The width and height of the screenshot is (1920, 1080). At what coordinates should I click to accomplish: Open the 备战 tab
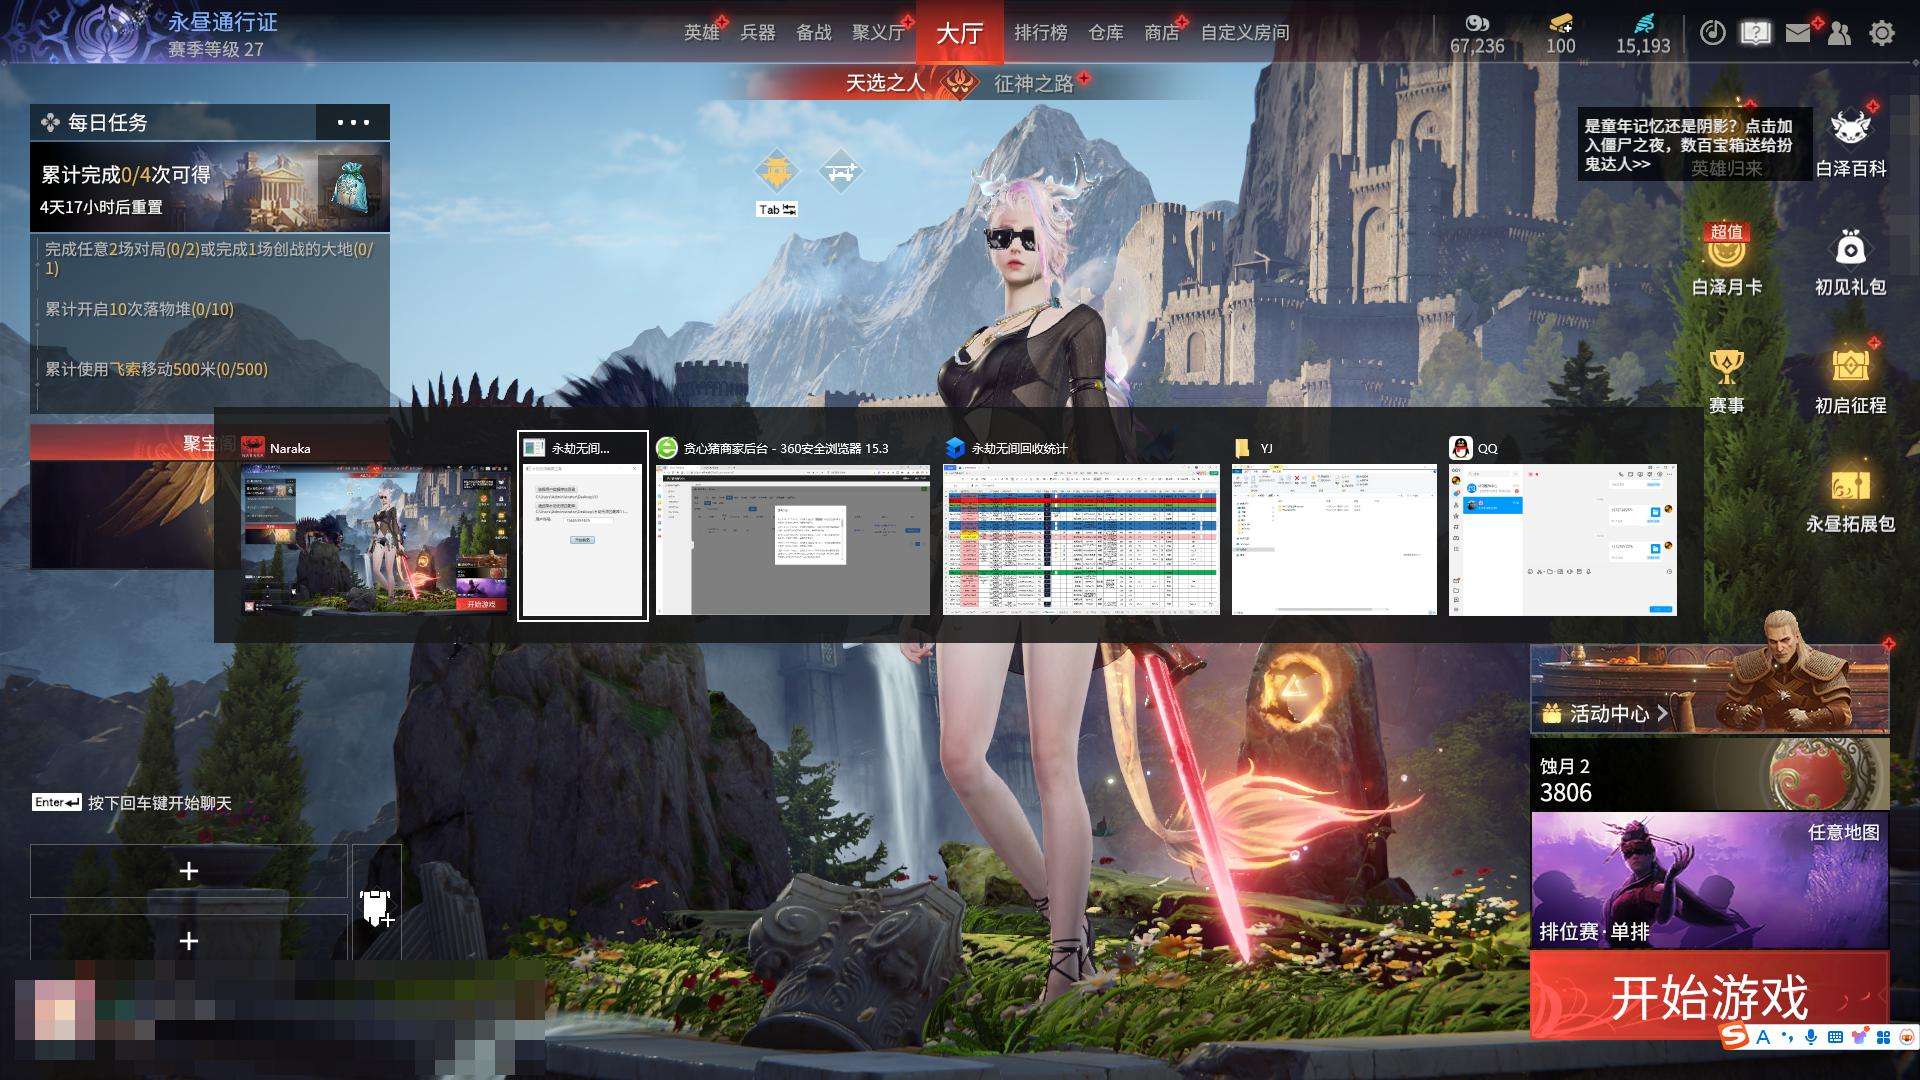pos(814,33)
